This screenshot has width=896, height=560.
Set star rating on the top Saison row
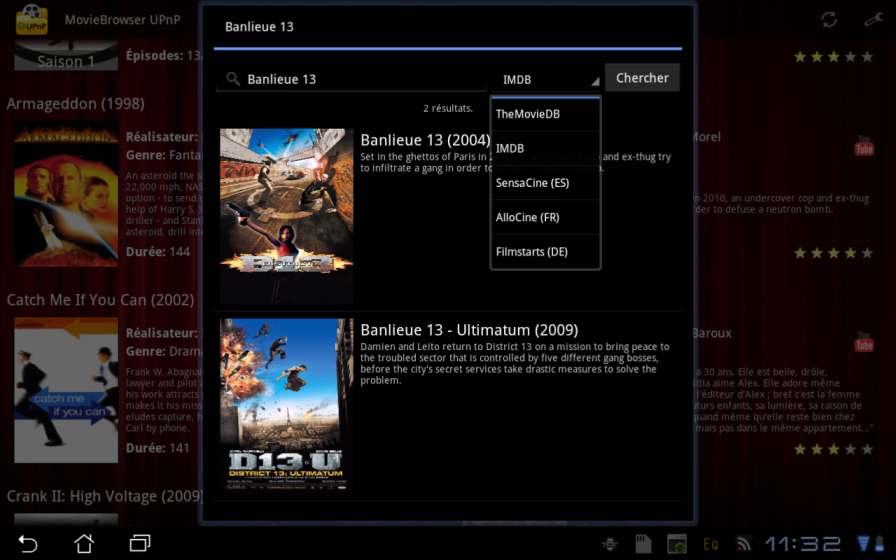pyautogui.click(x=834, y=57)
